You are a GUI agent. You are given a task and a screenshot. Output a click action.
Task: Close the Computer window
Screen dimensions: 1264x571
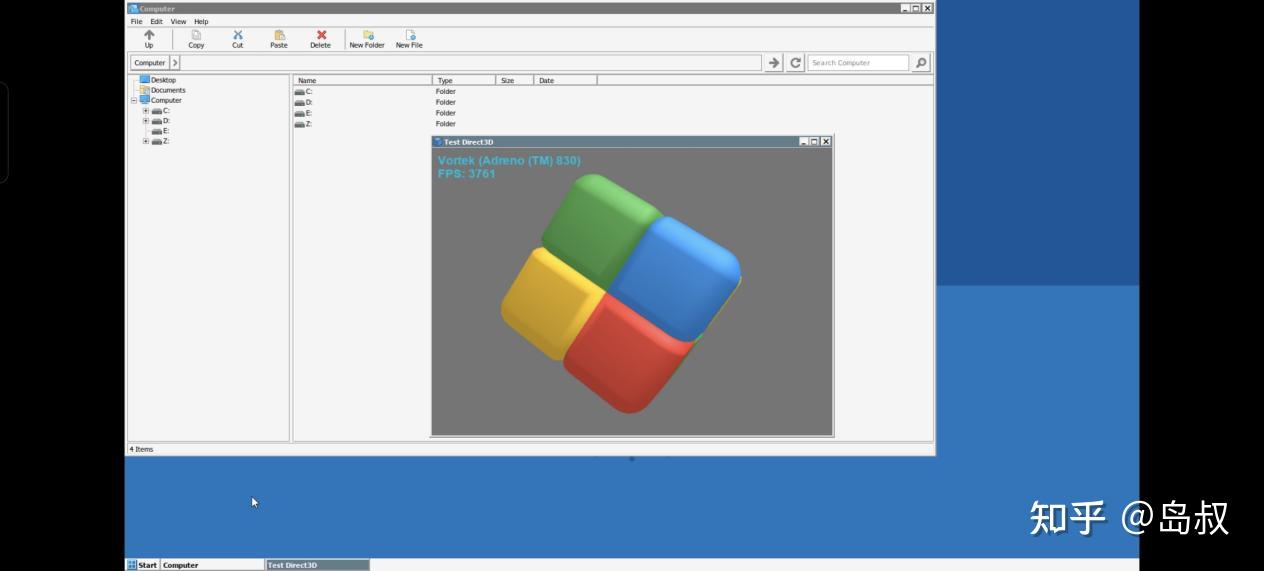[927, 8]
